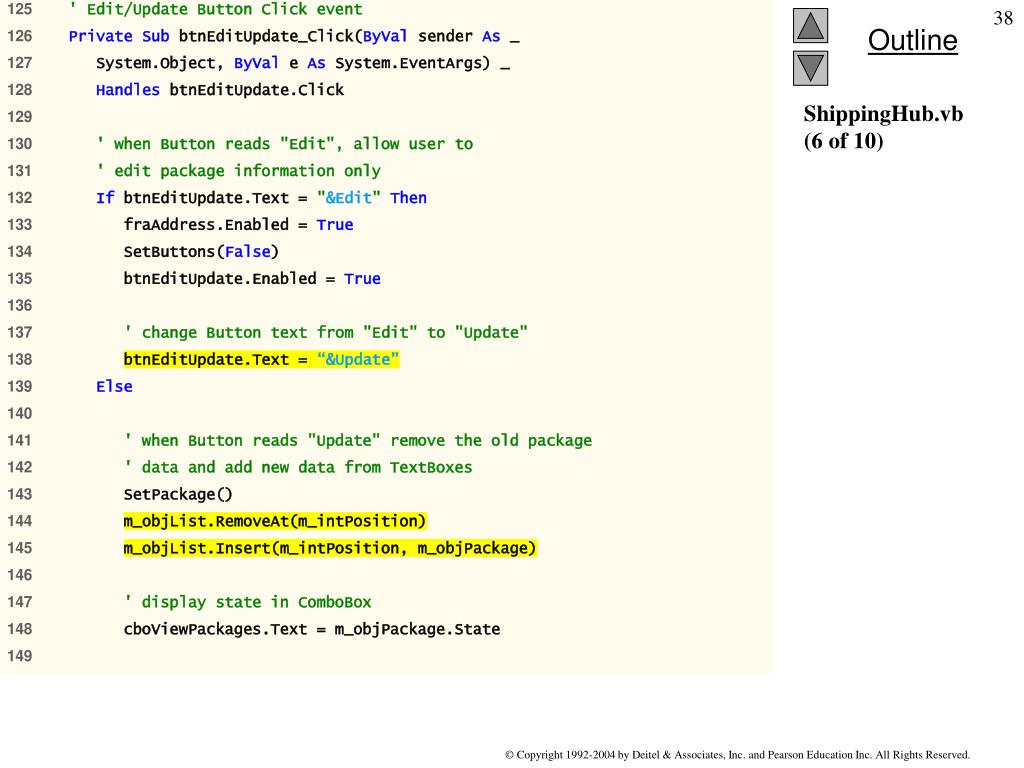Click line number 146
Viewport: 1024px width, 768px height.
pos(20,575)
